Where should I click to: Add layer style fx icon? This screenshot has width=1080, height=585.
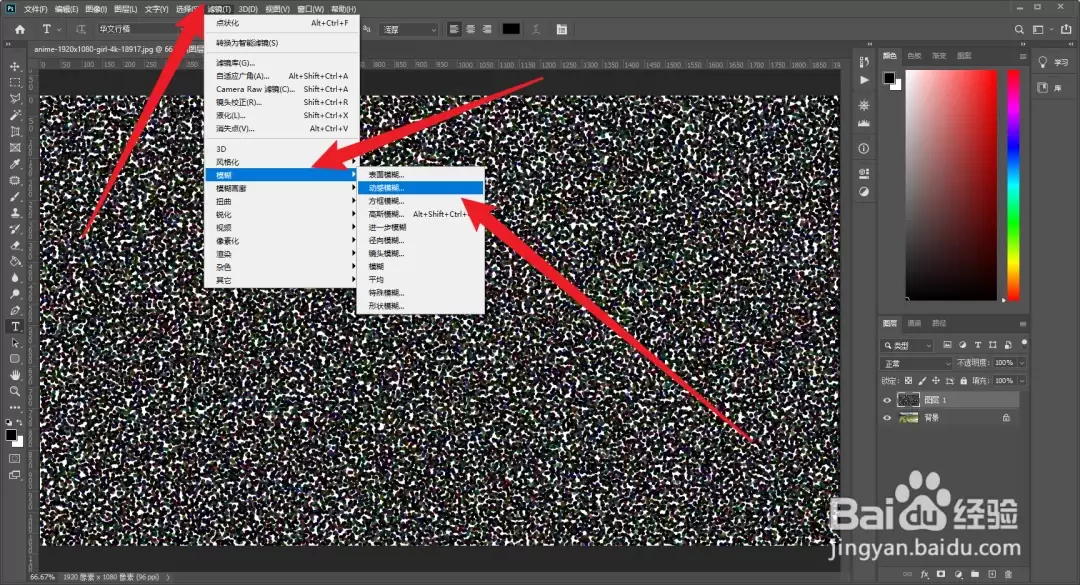click(x=924, y=574)
